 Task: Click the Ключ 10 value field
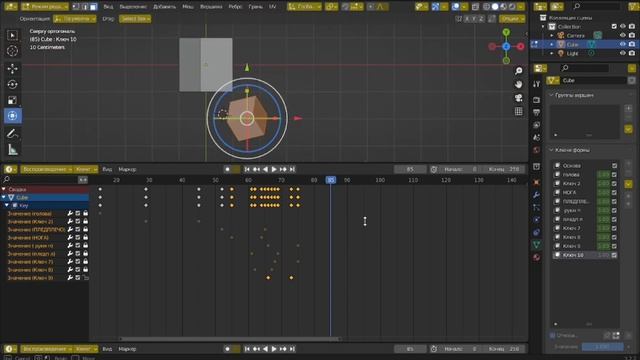tap(603, 255)
